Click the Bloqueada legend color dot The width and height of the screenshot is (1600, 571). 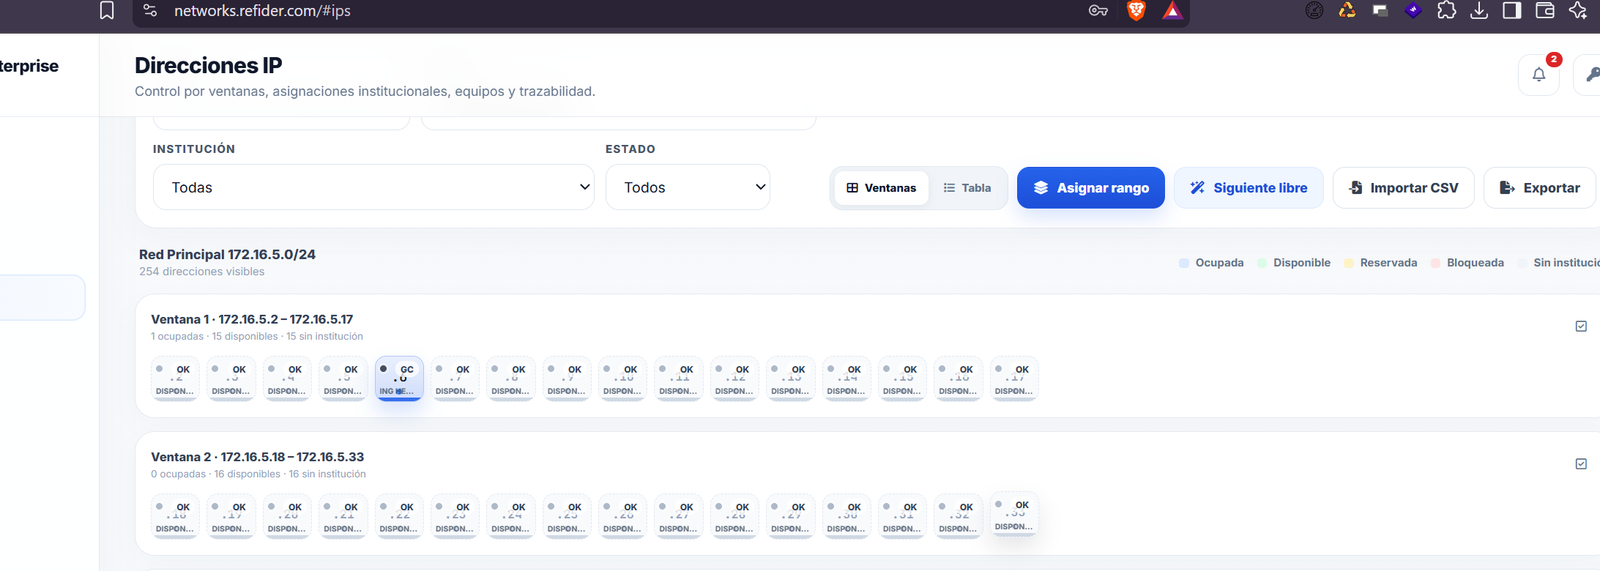coord(1436,263)
